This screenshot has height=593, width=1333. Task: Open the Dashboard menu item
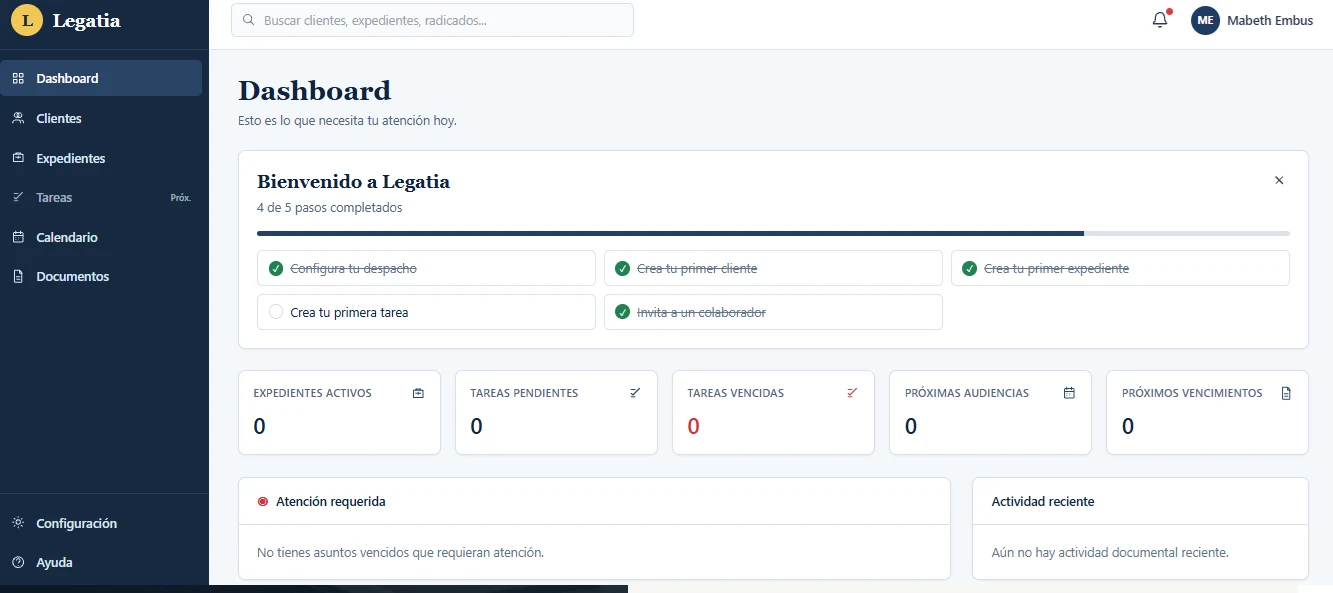coord(101,78)
